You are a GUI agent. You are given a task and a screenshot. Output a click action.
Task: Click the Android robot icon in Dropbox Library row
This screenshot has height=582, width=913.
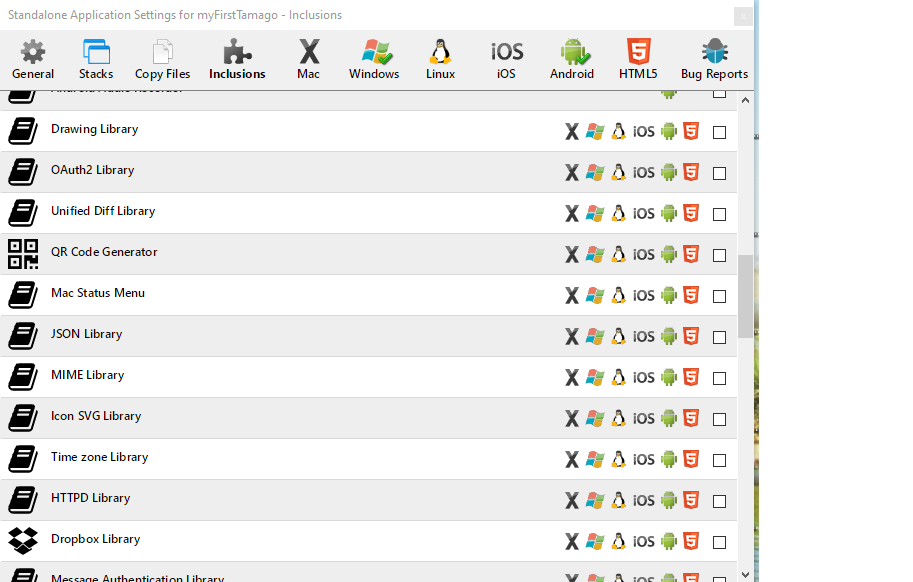[x=668, y=541]
